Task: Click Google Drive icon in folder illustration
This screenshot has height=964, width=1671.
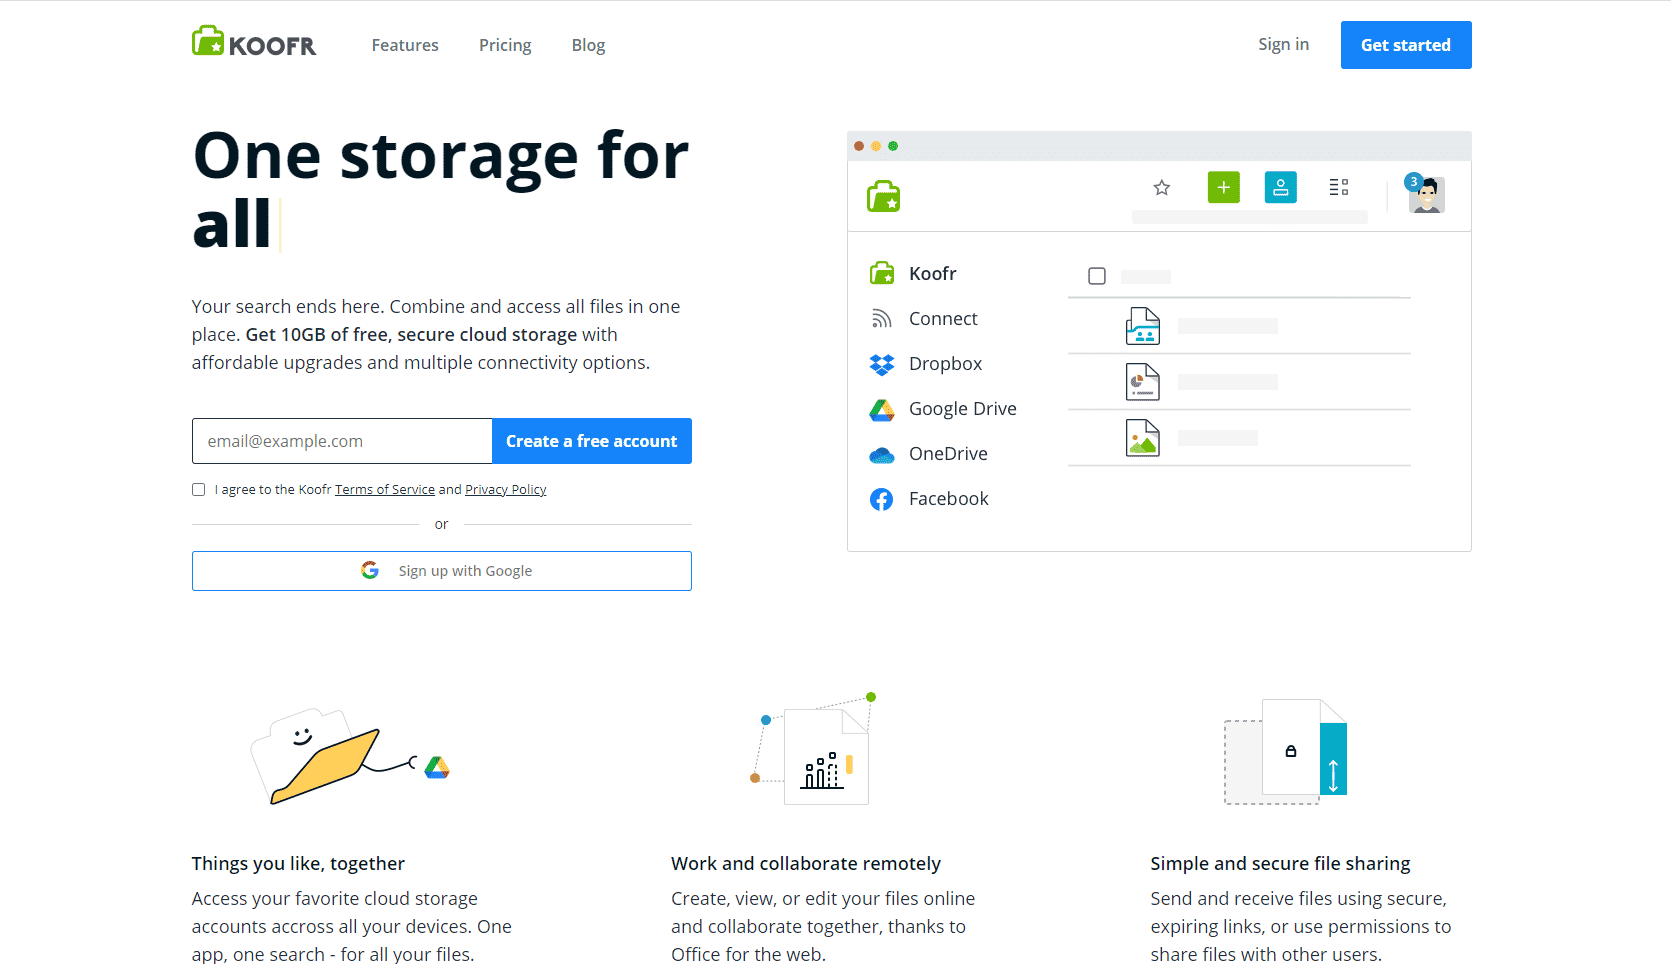Action: (437, 768)
